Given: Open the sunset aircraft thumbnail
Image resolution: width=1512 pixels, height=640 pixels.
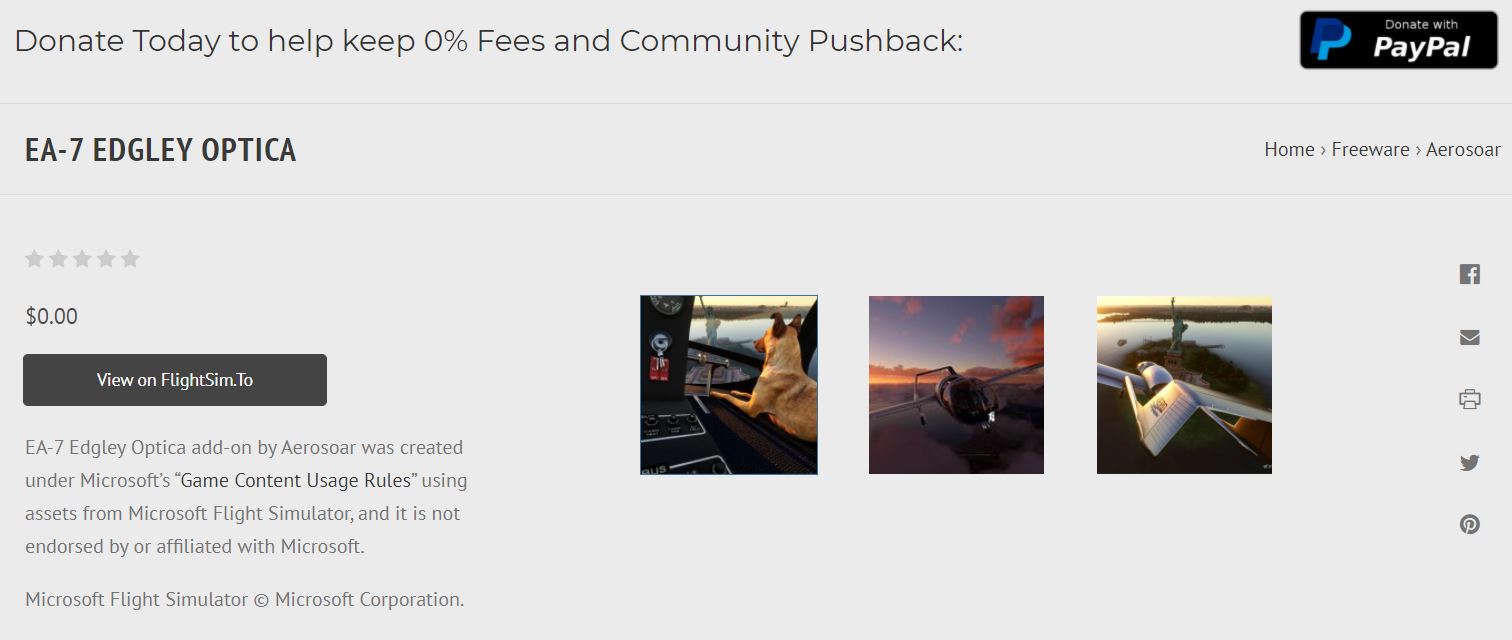Looking at the screenshot, I should click(x=956, y=385).
